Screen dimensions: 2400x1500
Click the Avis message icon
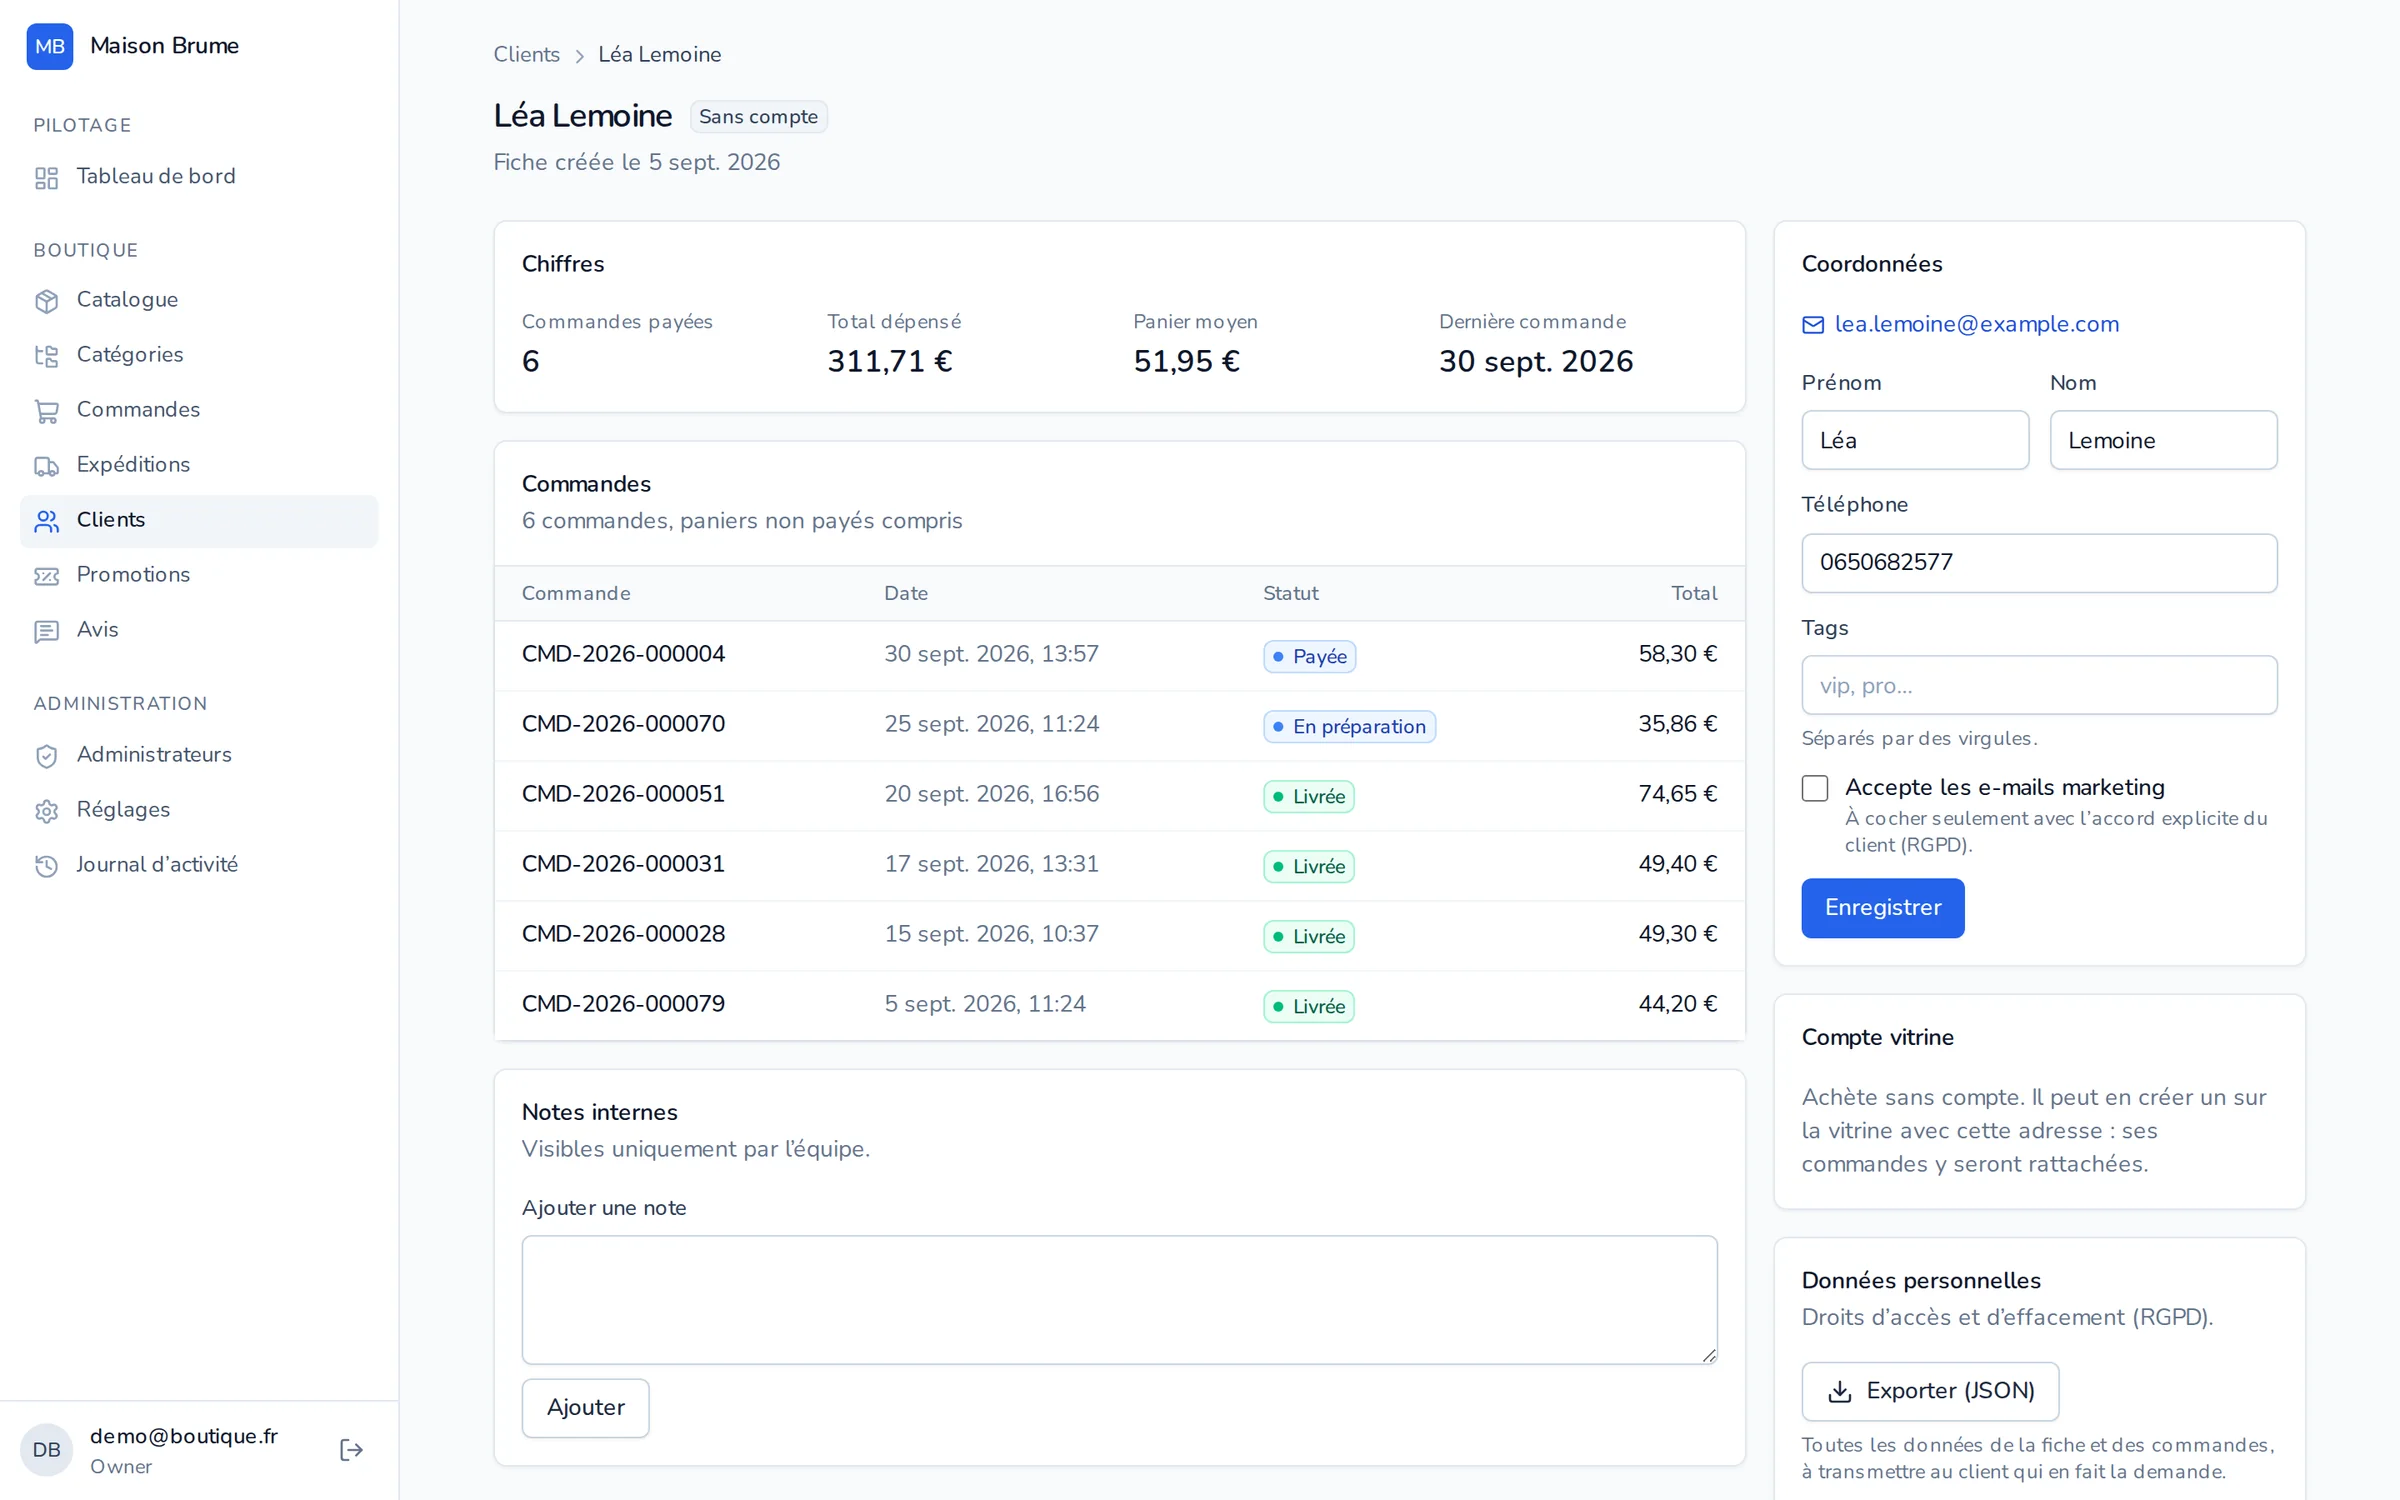46,631
